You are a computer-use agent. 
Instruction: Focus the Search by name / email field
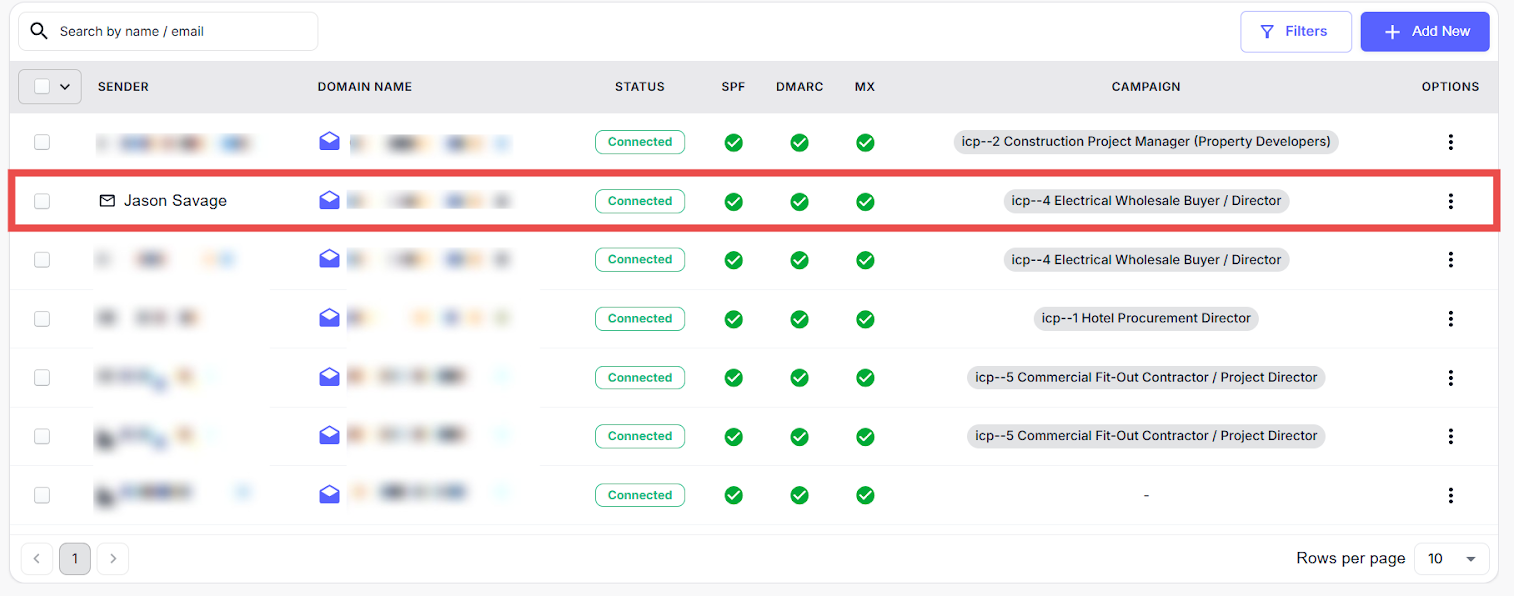[x=180, y=31]
